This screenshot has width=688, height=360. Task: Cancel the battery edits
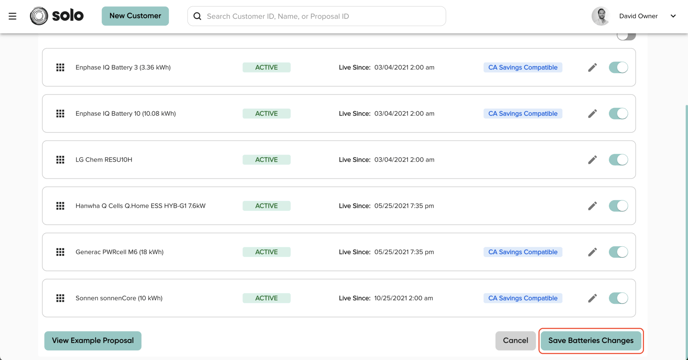coord(516,341)
